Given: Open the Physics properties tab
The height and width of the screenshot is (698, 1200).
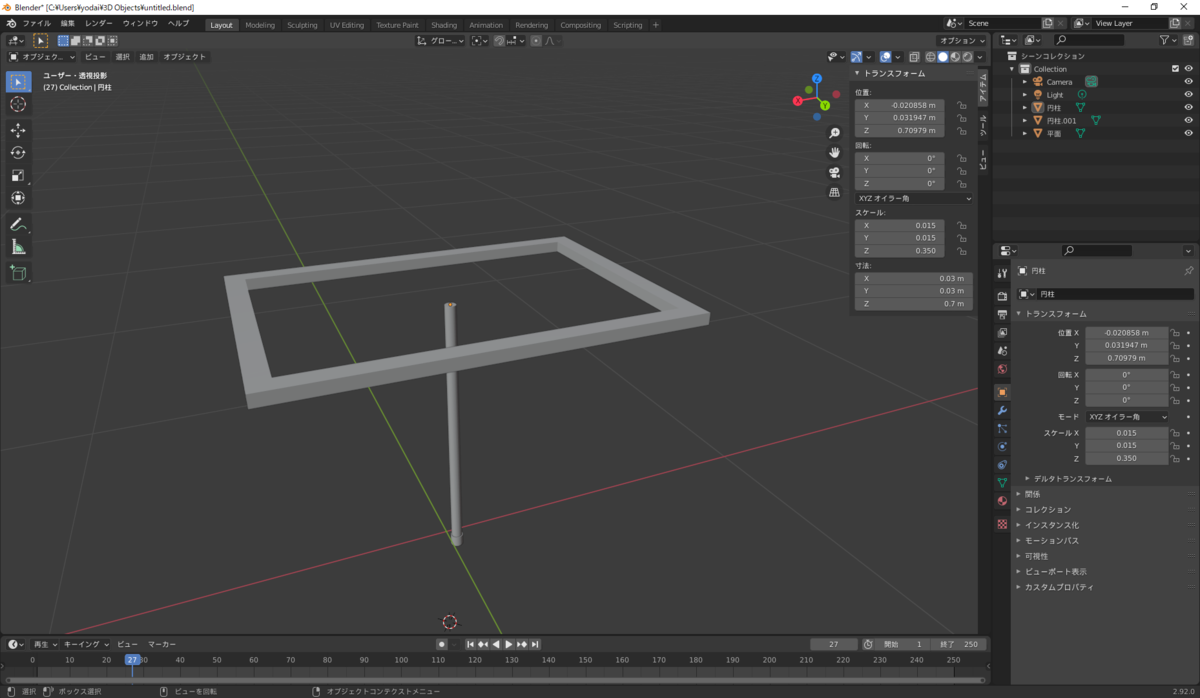Looking at the screenshot, I should pos(1002,447).
